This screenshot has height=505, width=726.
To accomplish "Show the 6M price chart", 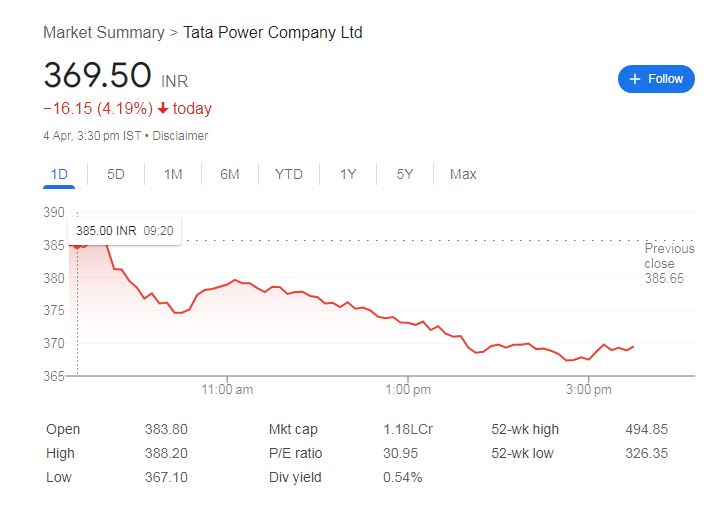I will (x=230, y=174).
